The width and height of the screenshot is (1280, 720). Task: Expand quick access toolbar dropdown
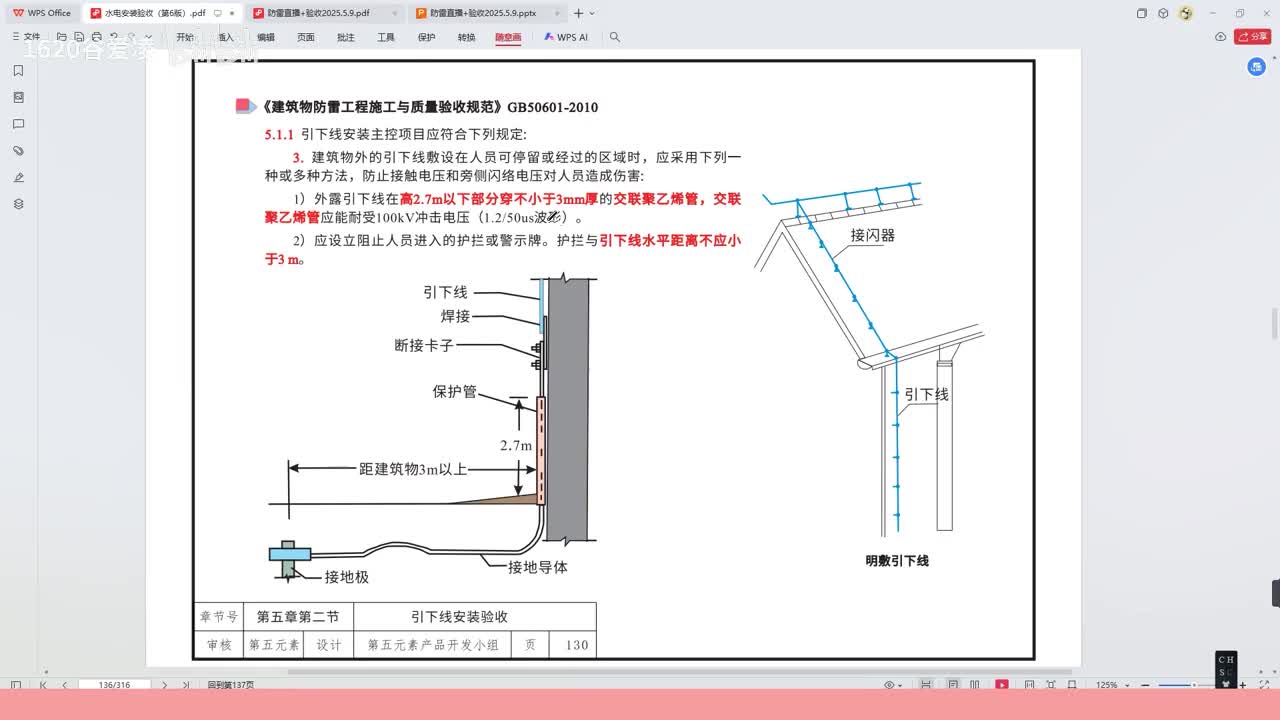(148, 37)
